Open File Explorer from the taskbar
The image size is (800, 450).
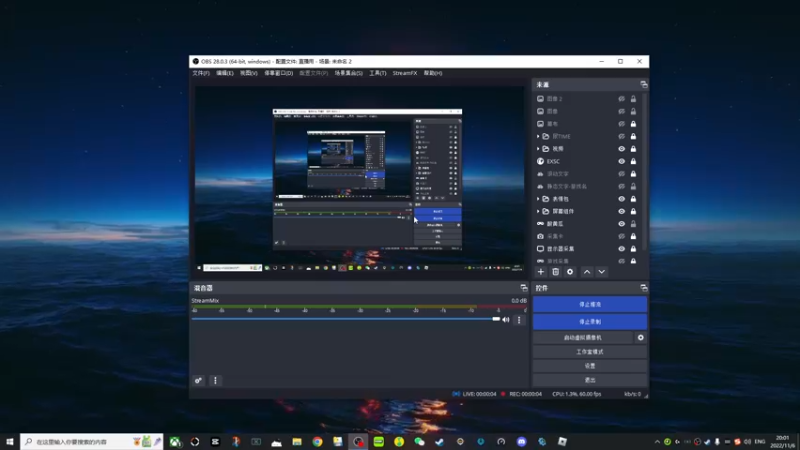pyautogui.click(x=297, y=442)
